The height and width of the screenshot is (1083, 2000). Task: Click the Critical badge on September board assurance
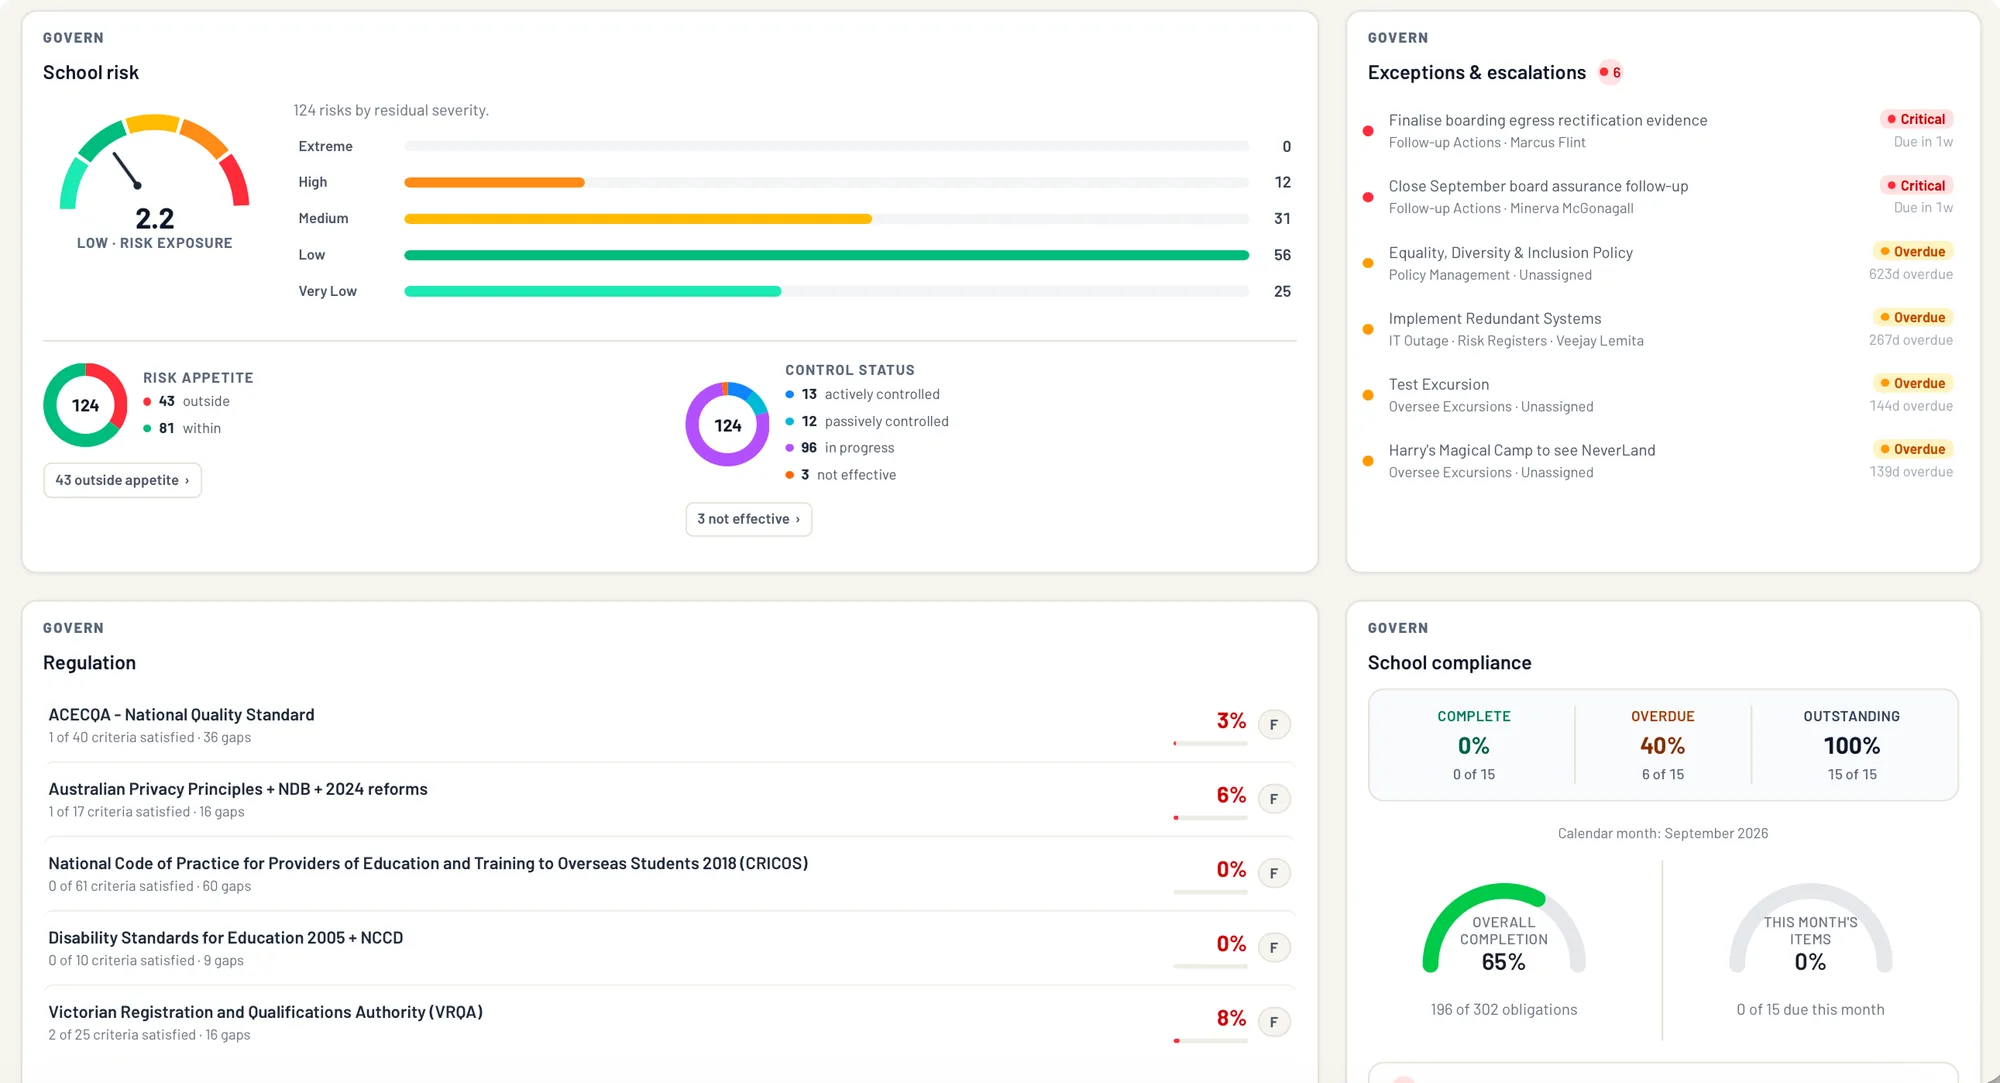[1916, 185]
